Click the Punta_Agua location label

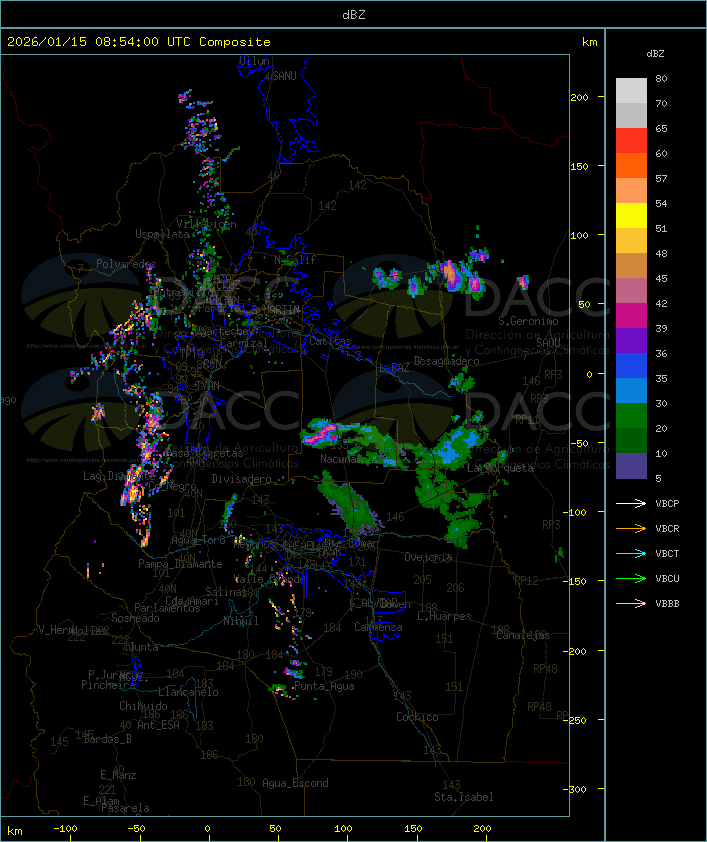click(x=325, y=687)
